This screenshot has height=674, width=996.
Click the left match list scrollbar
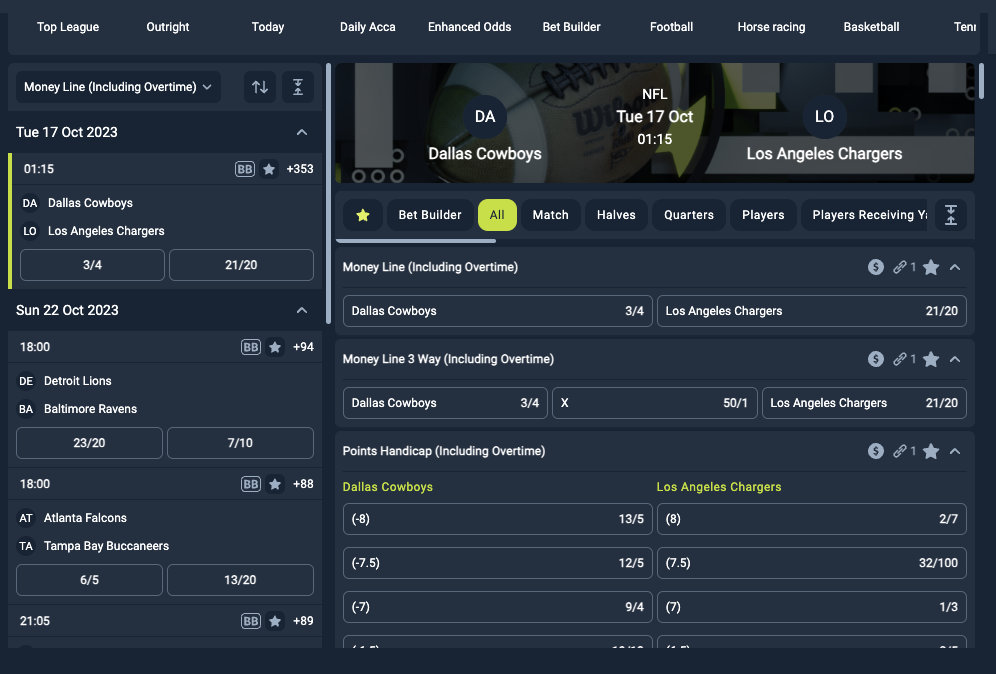pyautogui.click(x=328, y=193)
